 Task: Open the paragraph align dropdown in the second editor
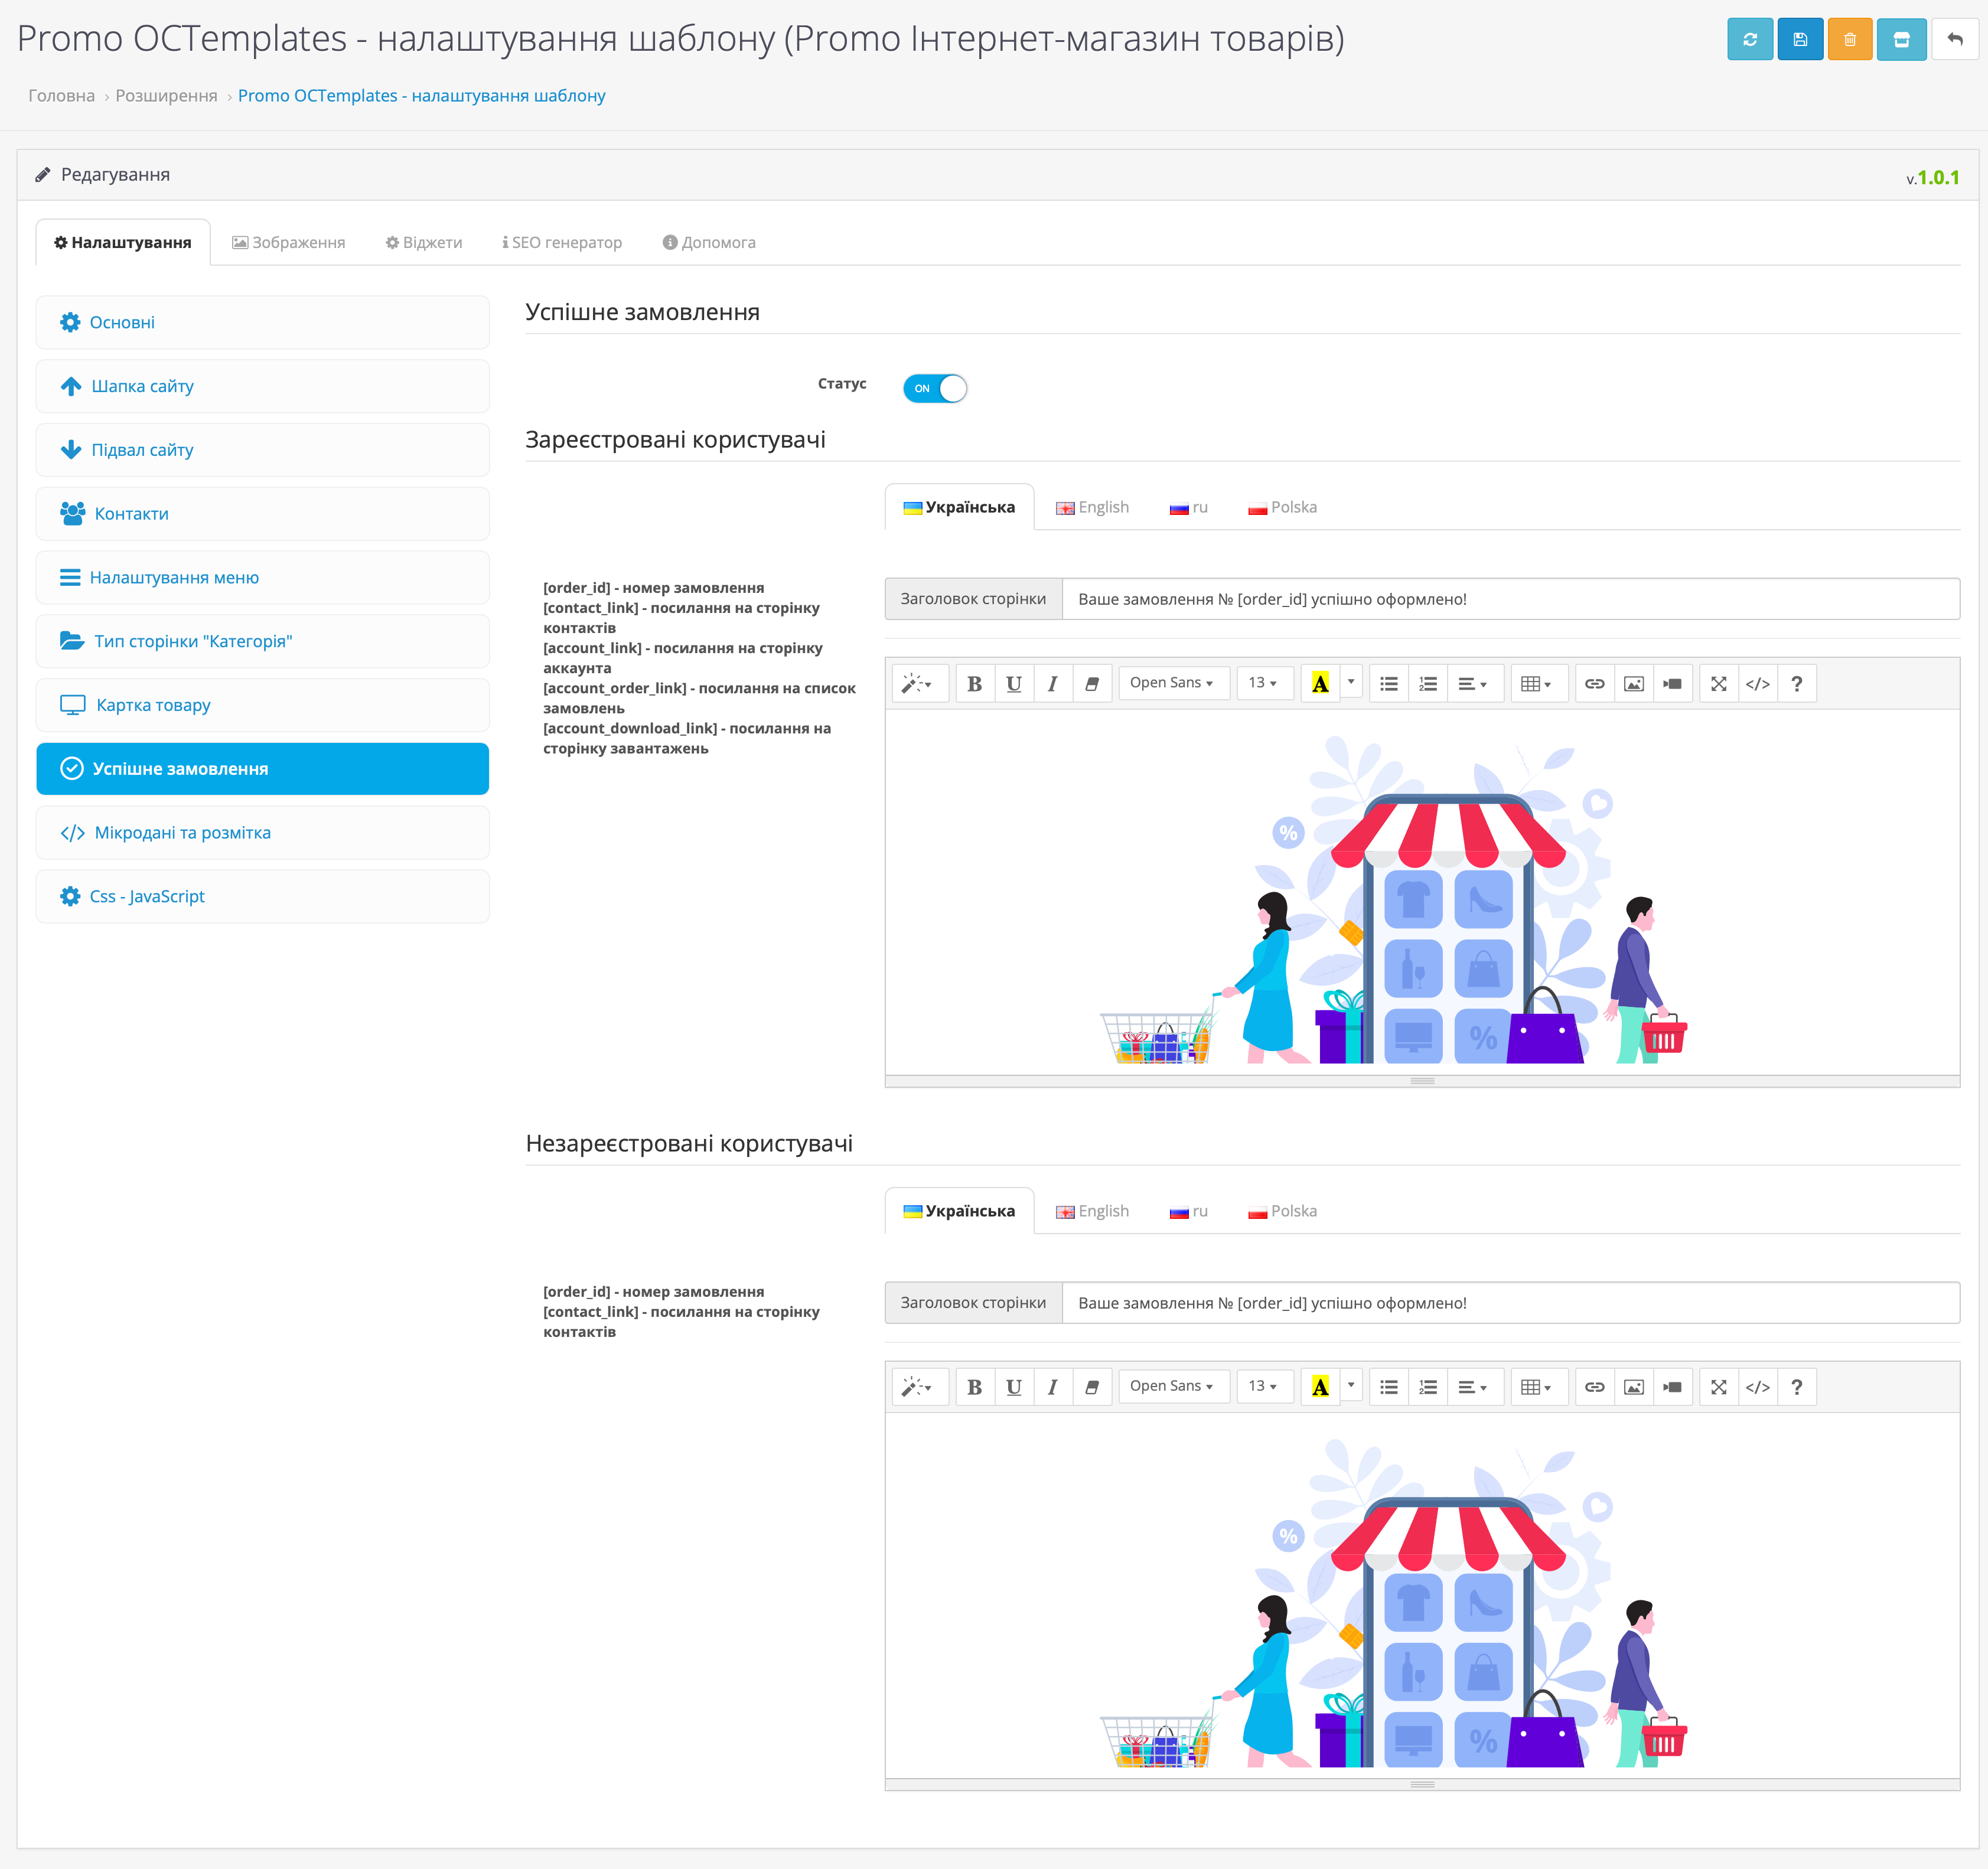point(1472,1387)
